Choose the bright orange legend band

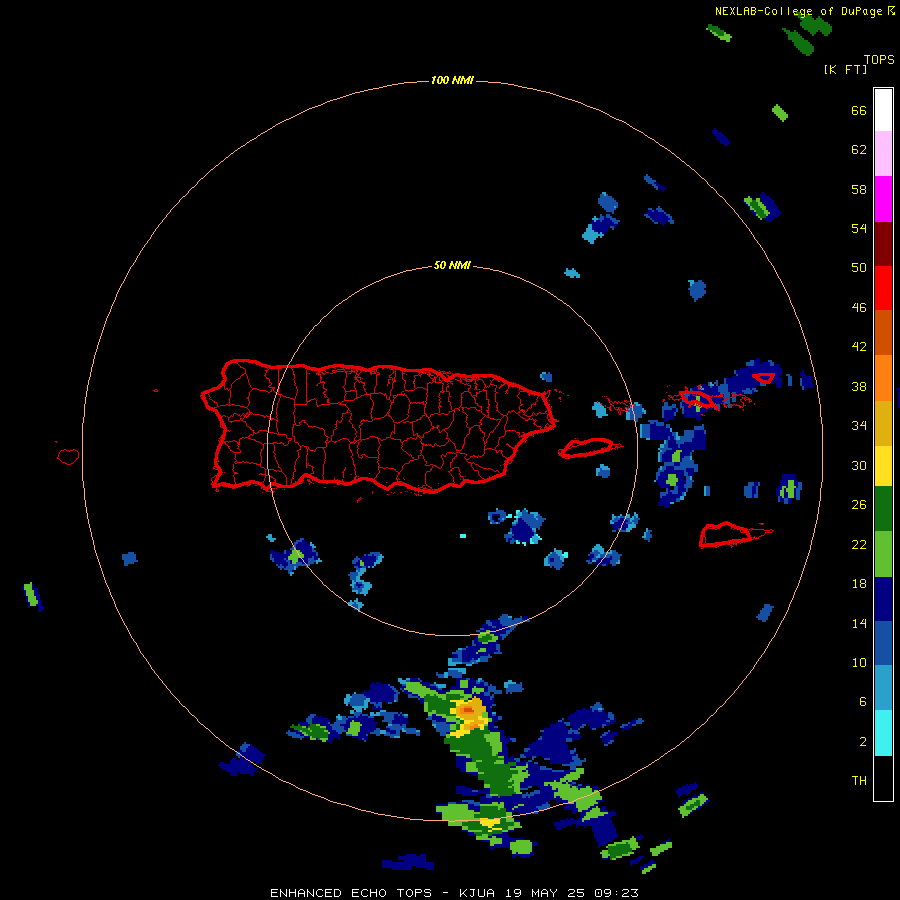pyautogui.click(x=883, y=378)
